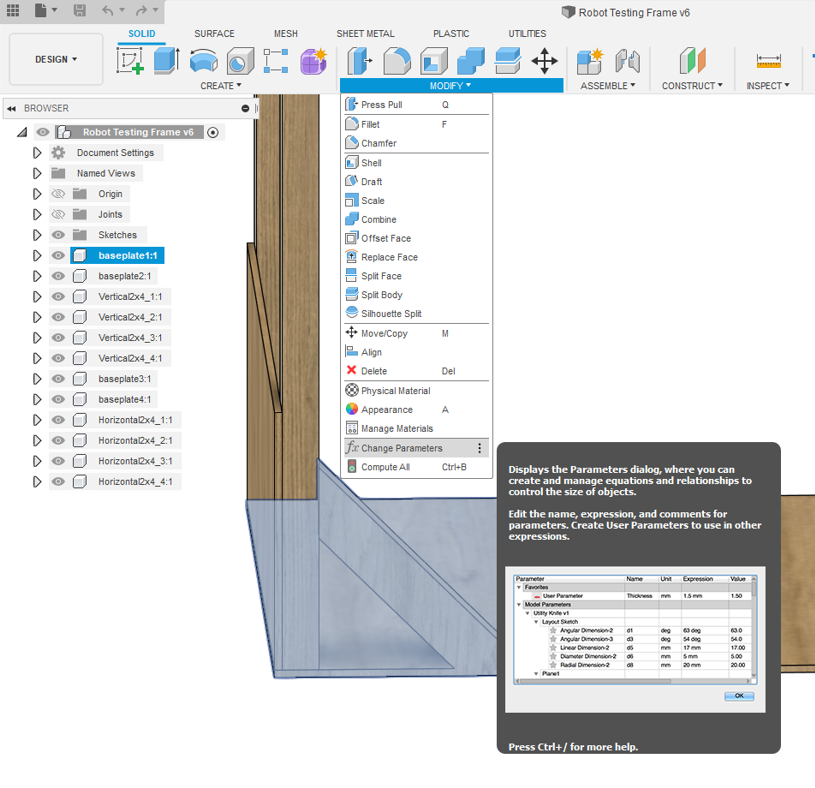Open the DESIGN workspace dropdown

(x=56, y=59)
